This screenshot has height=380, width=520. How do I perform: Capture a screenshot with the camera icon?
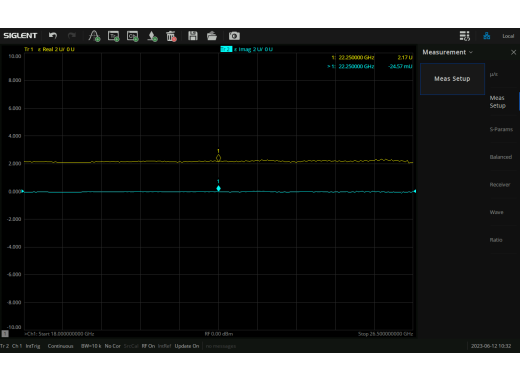tap(234, 36)
